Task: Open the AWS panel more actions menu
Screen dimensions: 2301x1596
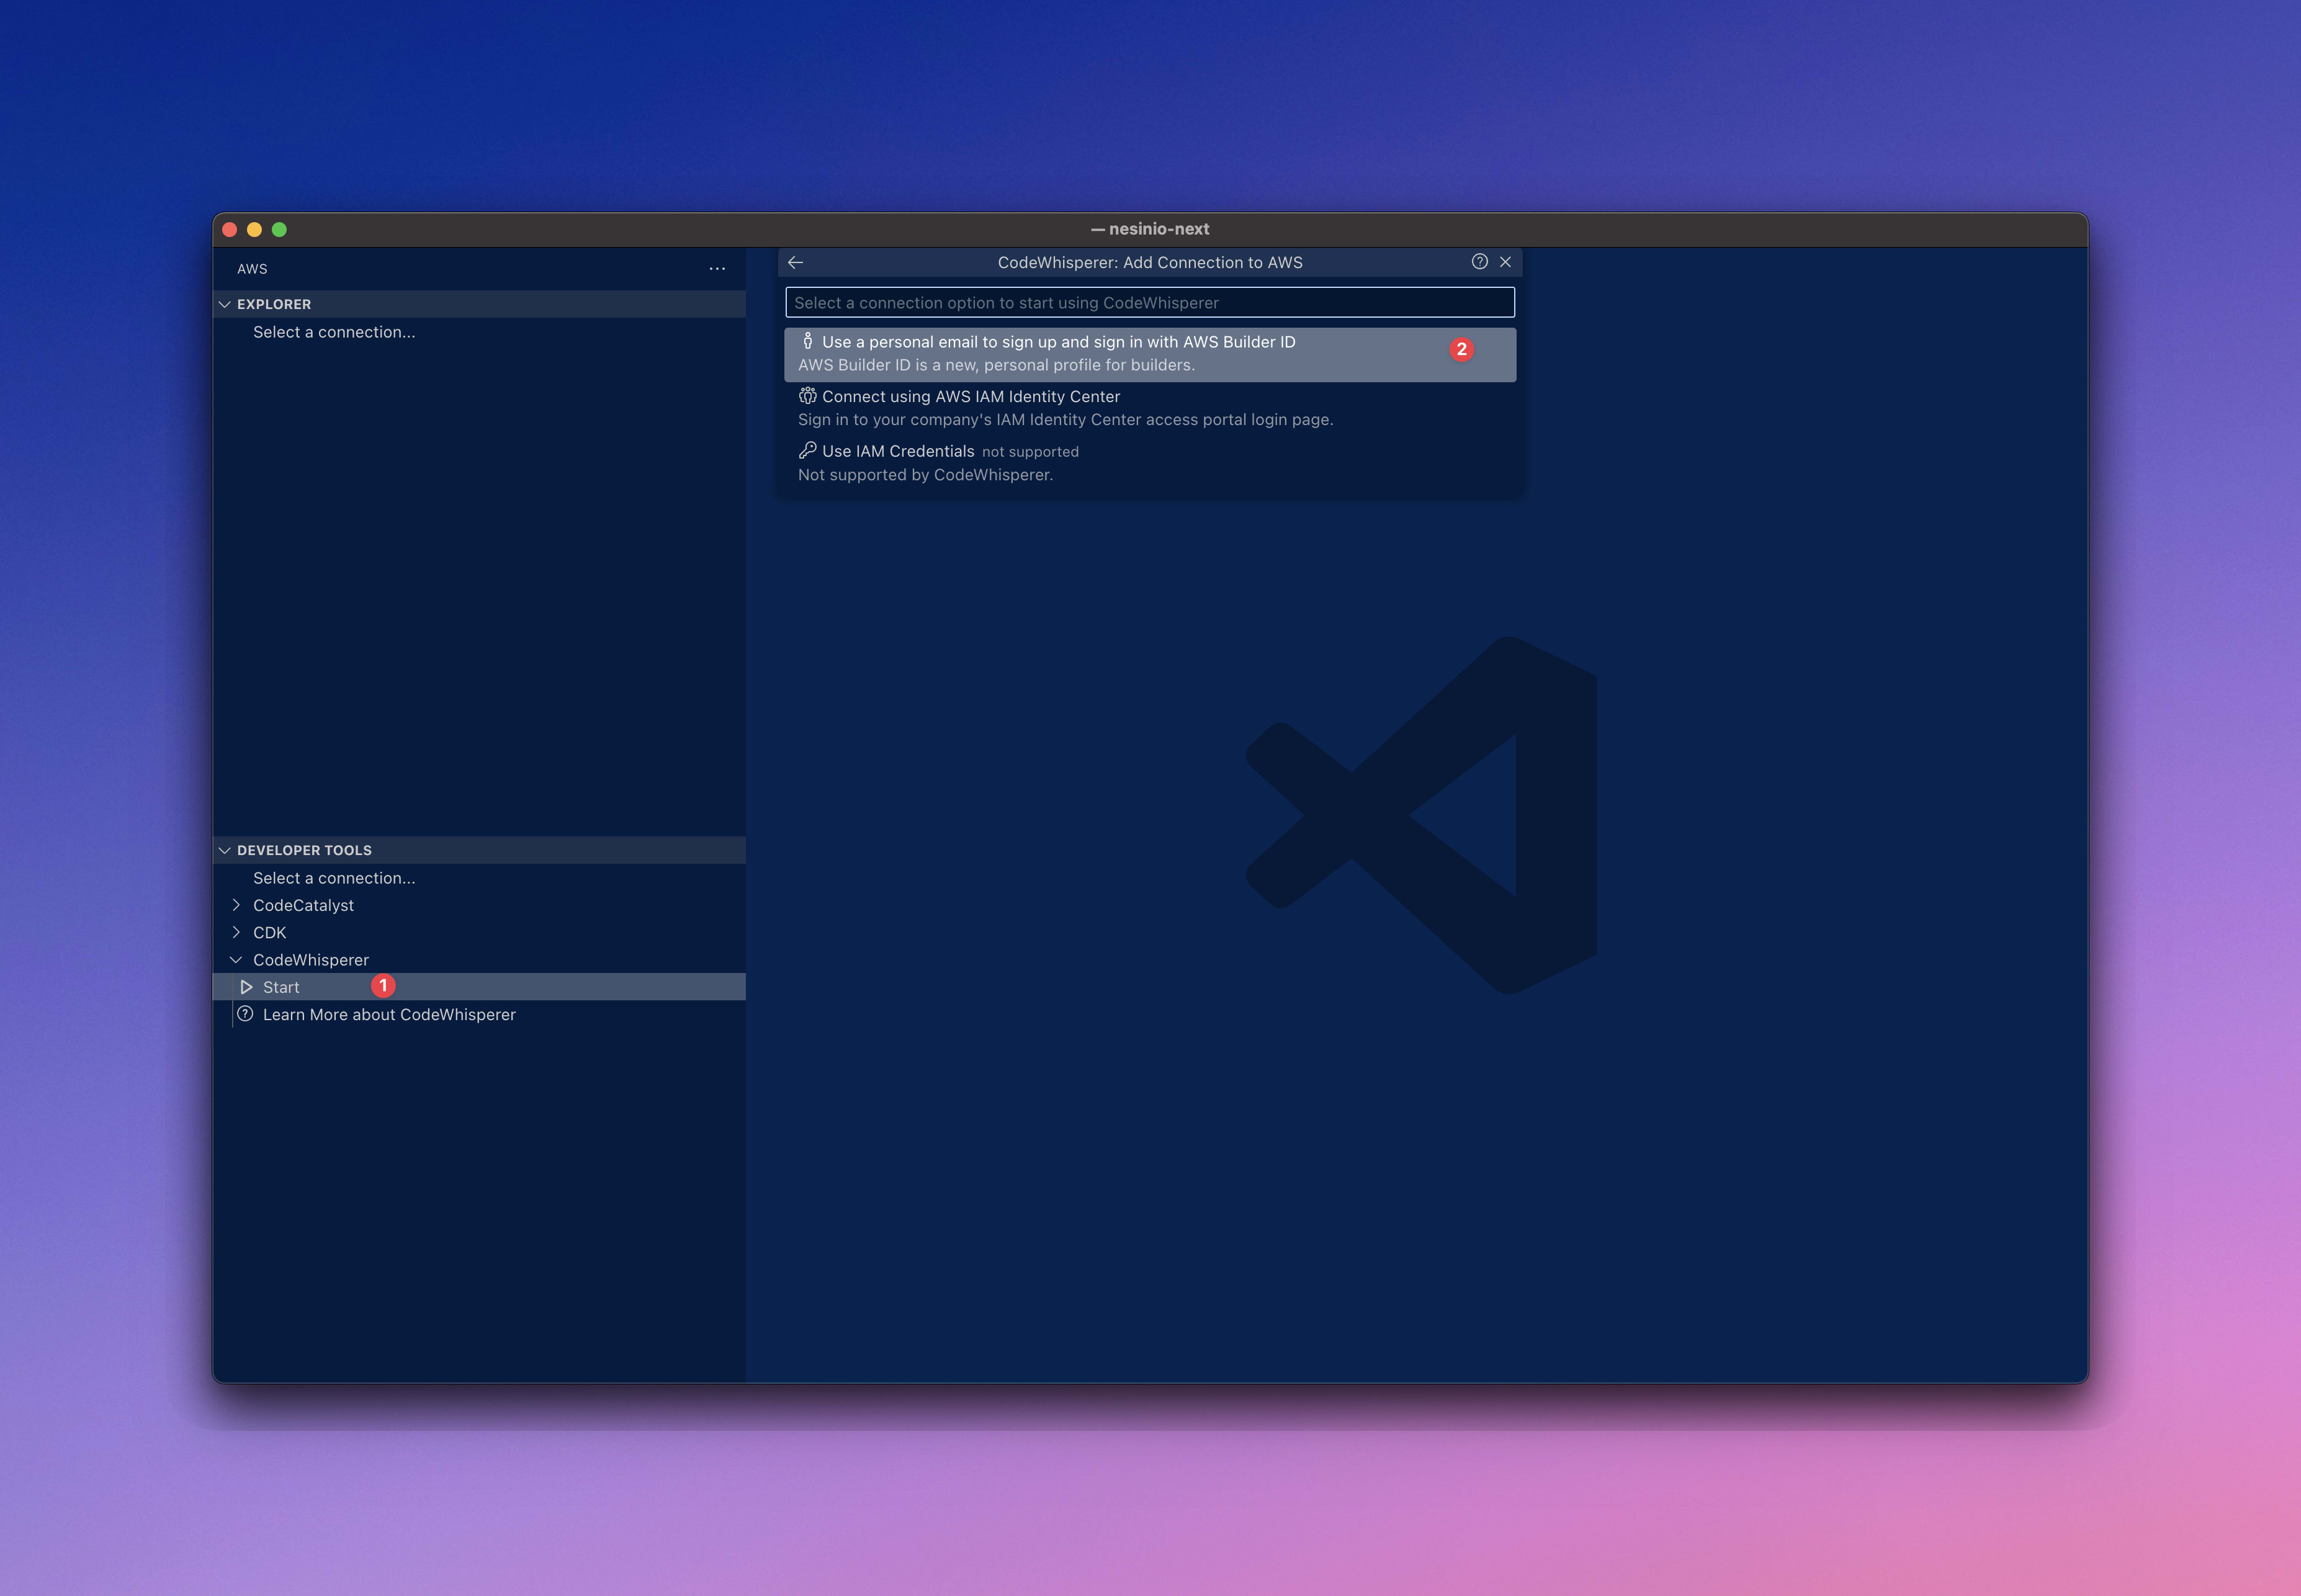Action: coord(717,269)
